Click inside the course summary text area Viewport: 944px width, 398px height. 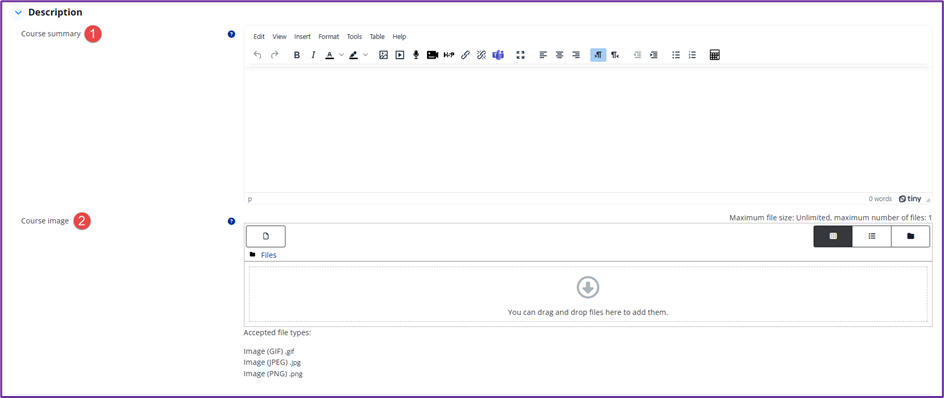tap(588, 129)
